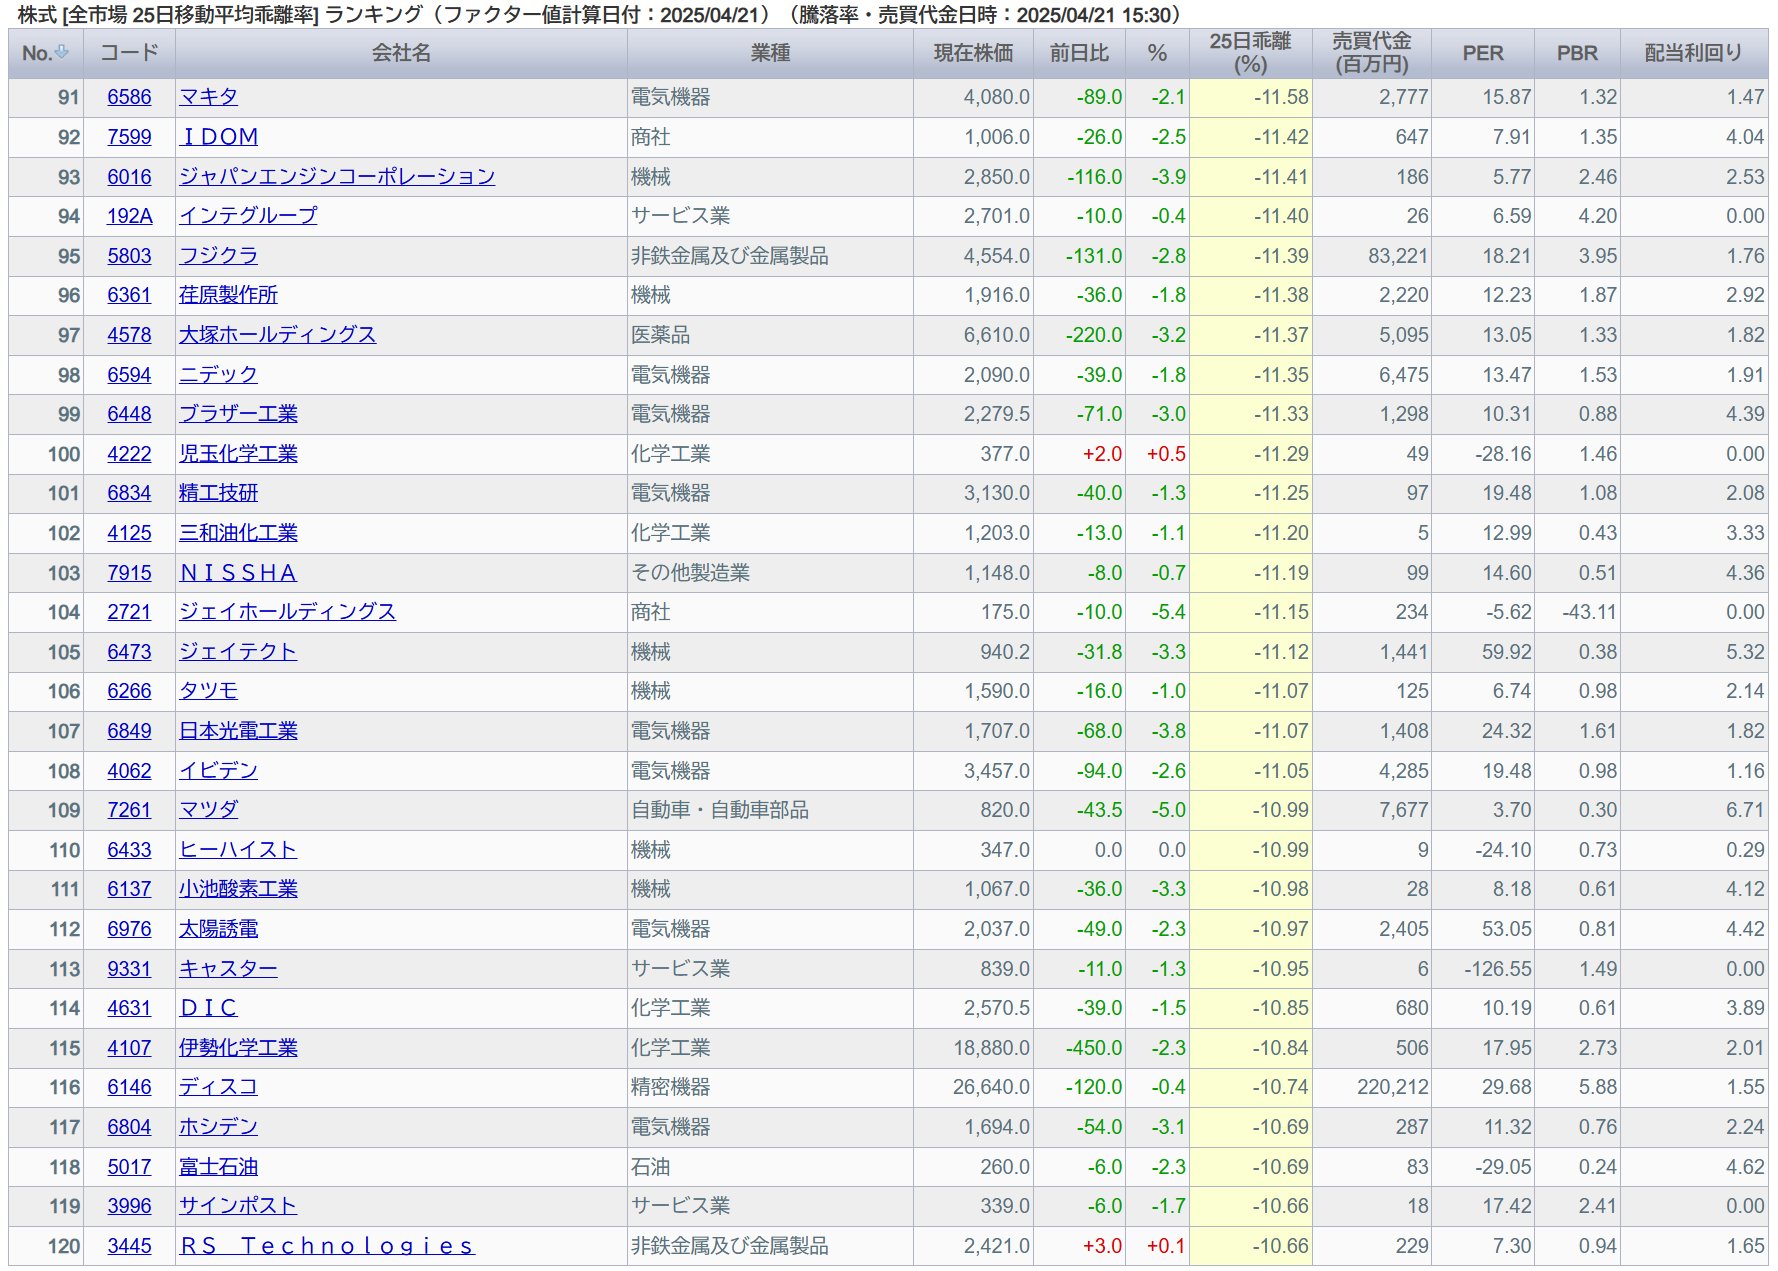This screenshot has width=1778, height=1271.
Task: Open the 三和油化工業 company link
Action: click(x=238, y=533)
